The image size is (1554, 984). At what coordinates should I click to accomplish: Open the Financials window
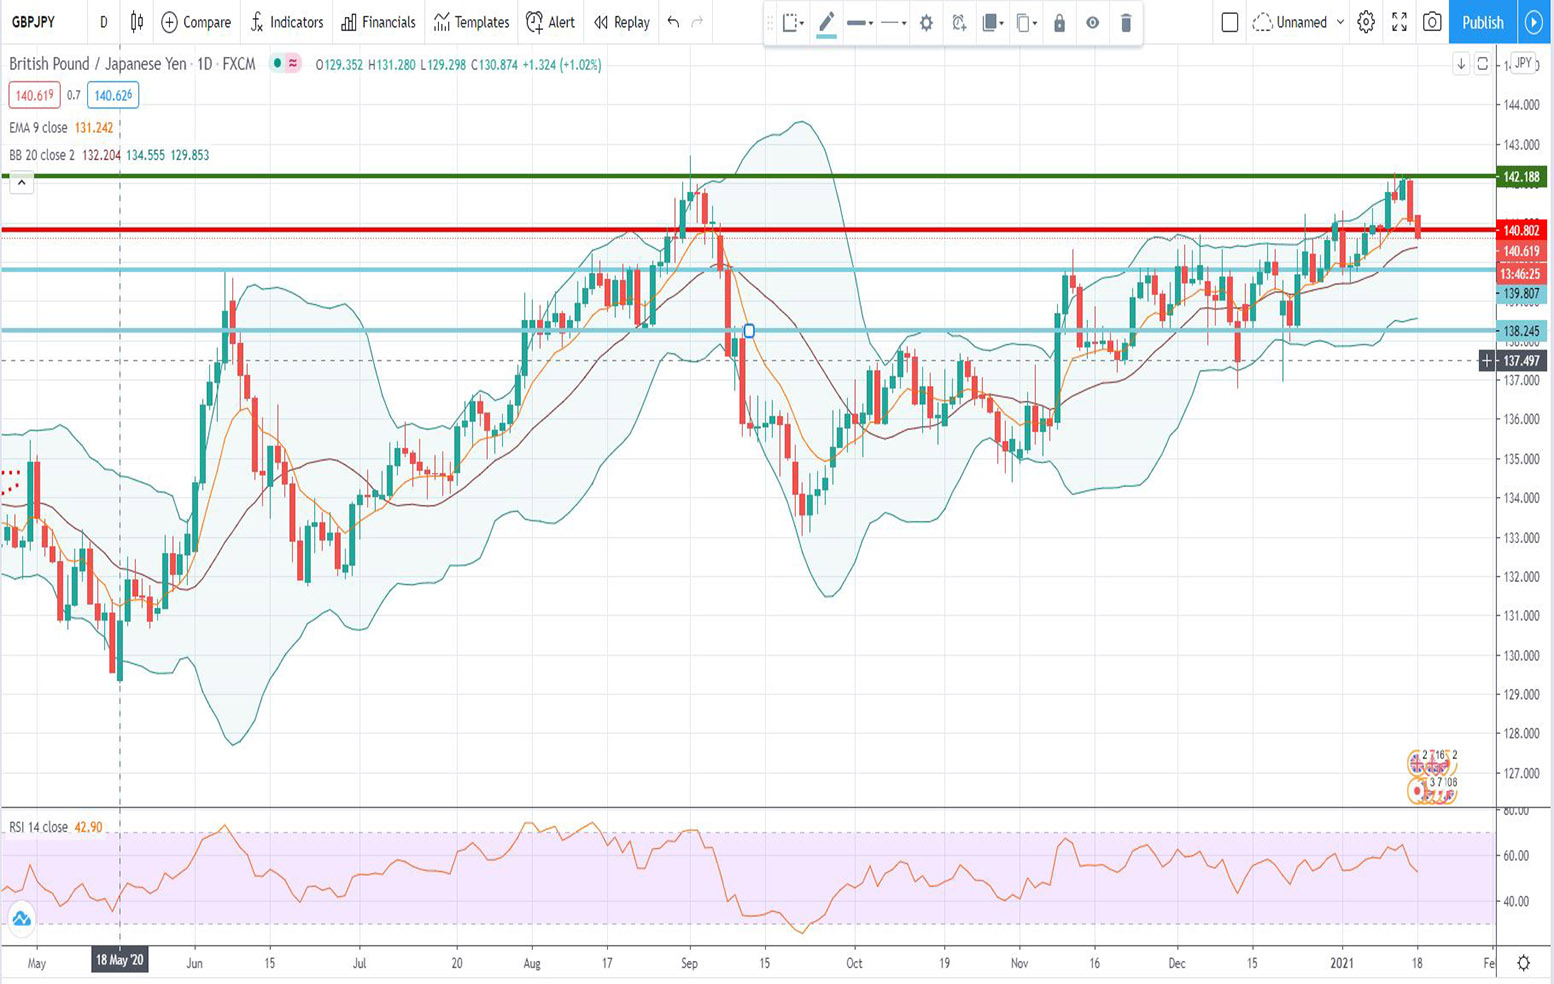coord(378,22)
